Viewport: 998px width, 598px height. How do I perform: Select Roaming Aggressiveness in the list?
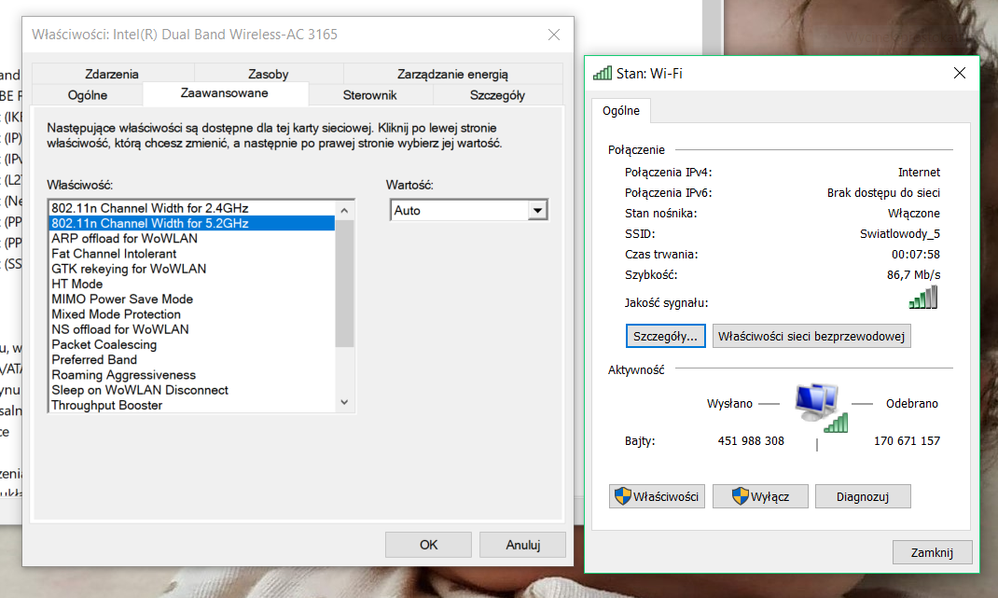123,375
